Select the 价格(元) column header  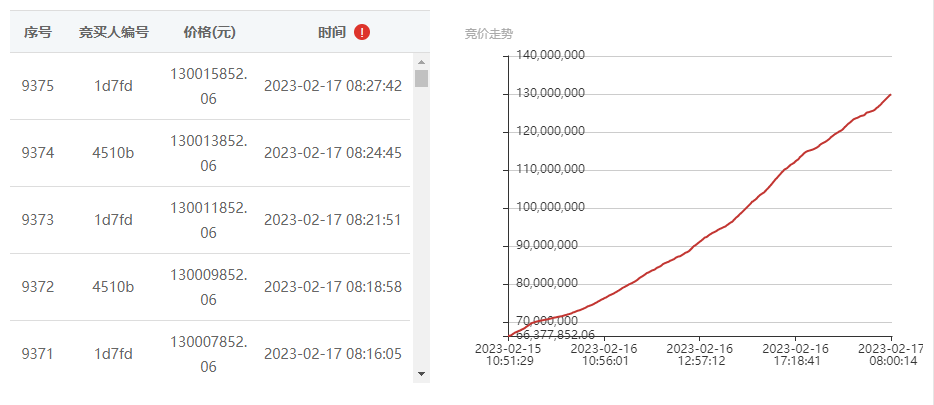tap(209, 32)
